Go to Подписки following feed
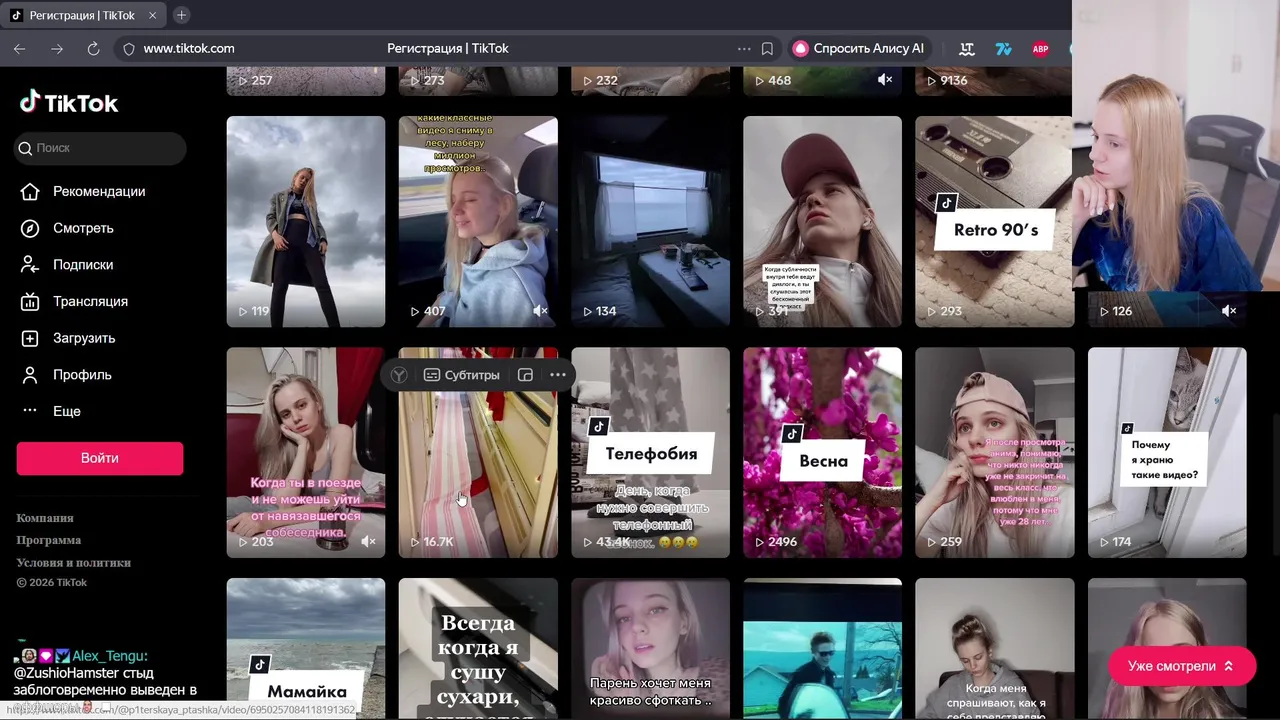1280x720 pixels. (68, 265)
